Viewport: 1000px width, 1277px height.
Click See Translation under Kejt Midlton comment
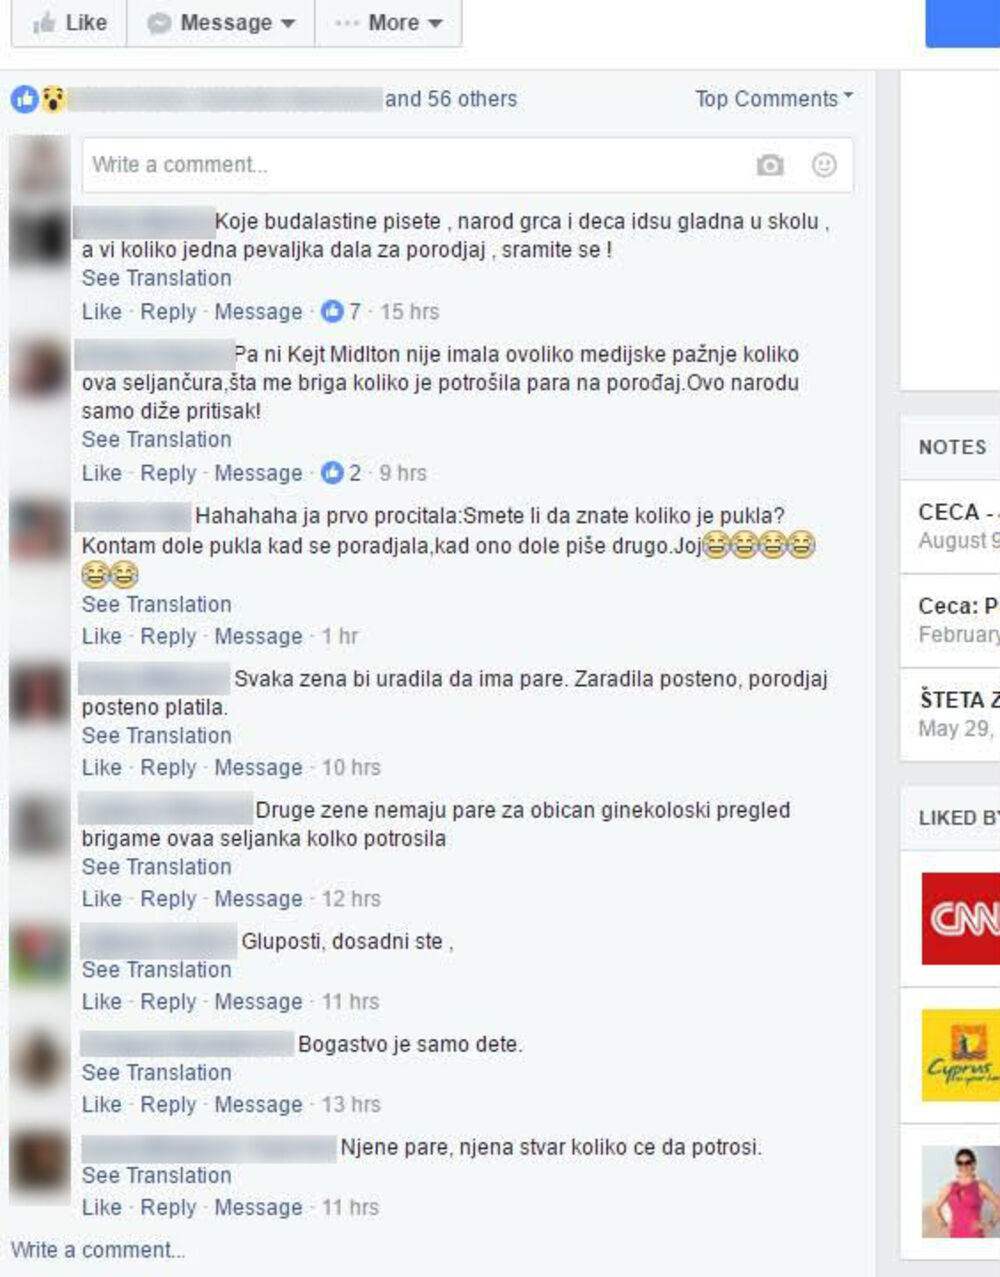pos(156,440)
